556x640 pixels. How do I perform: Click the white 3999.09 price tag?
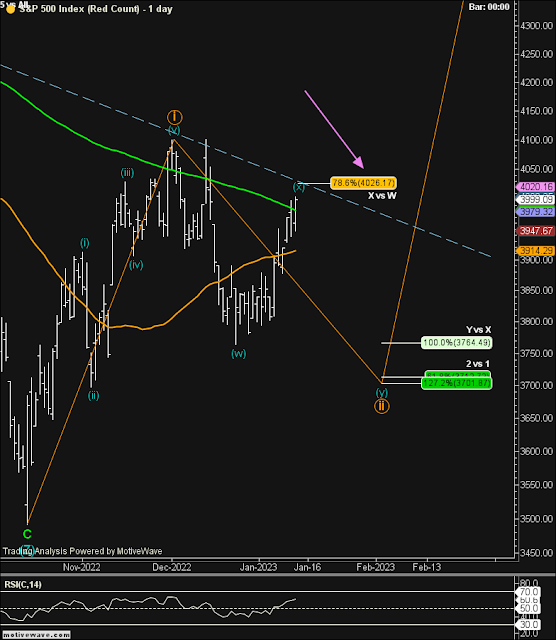pyautogui.click(x=536, y=200)
